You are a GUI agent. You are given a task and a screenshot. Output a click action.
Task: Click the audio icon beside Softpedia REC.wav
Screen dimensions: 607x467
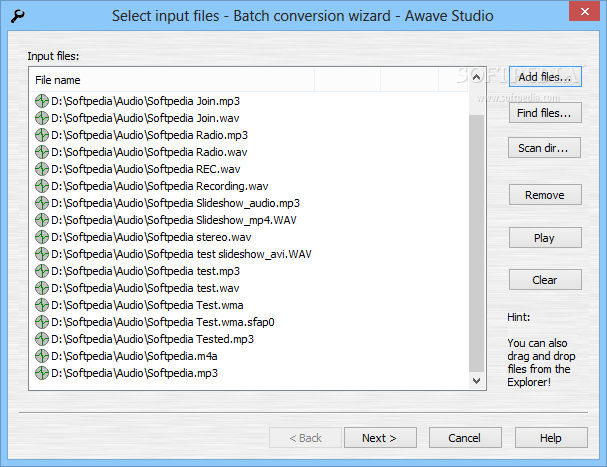click(41, 169)
